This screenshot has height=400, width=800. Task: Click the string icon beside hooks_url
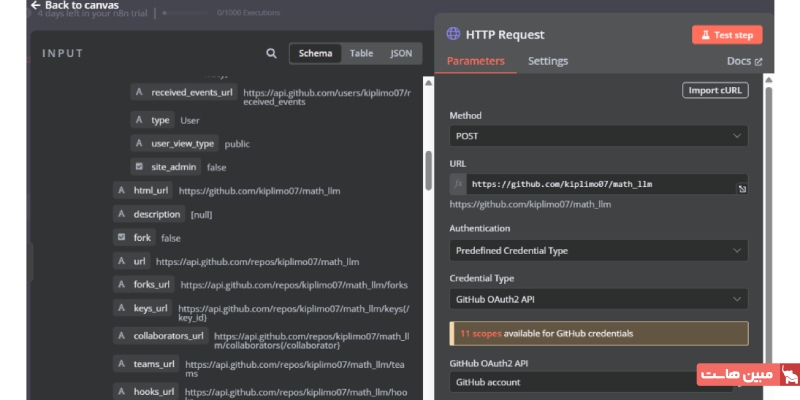(x=121, y=391)
